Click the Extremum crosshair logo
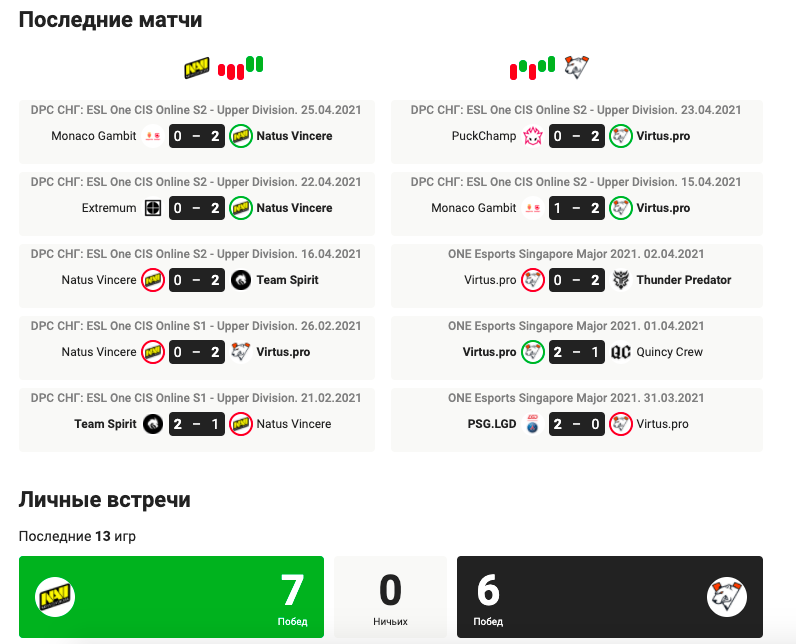 [x=153, y=208]
